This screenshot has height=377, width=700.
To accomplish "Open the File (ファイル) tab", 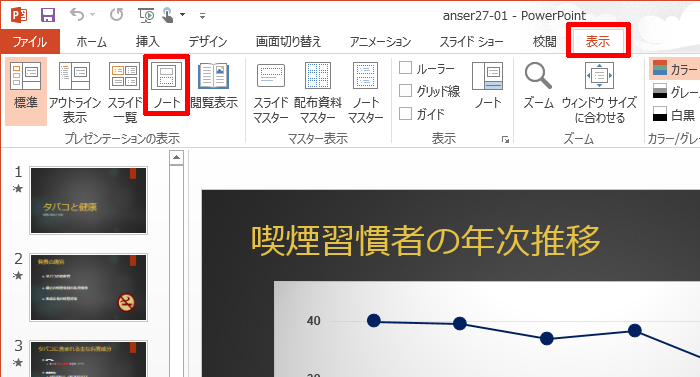I will [29, 42].
